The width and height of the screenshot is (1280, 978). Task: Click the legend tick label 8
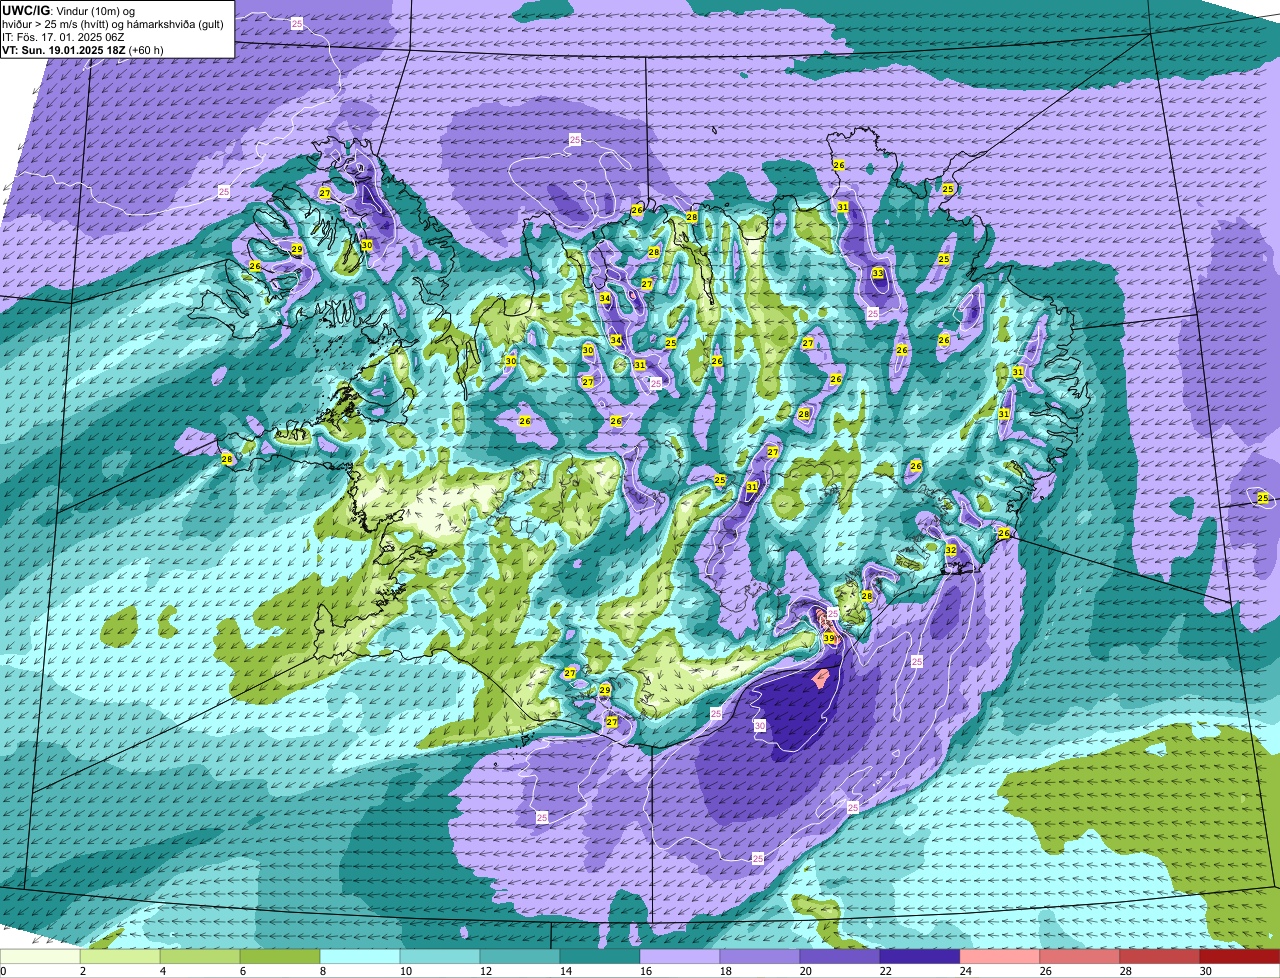(x=323, y=971)
